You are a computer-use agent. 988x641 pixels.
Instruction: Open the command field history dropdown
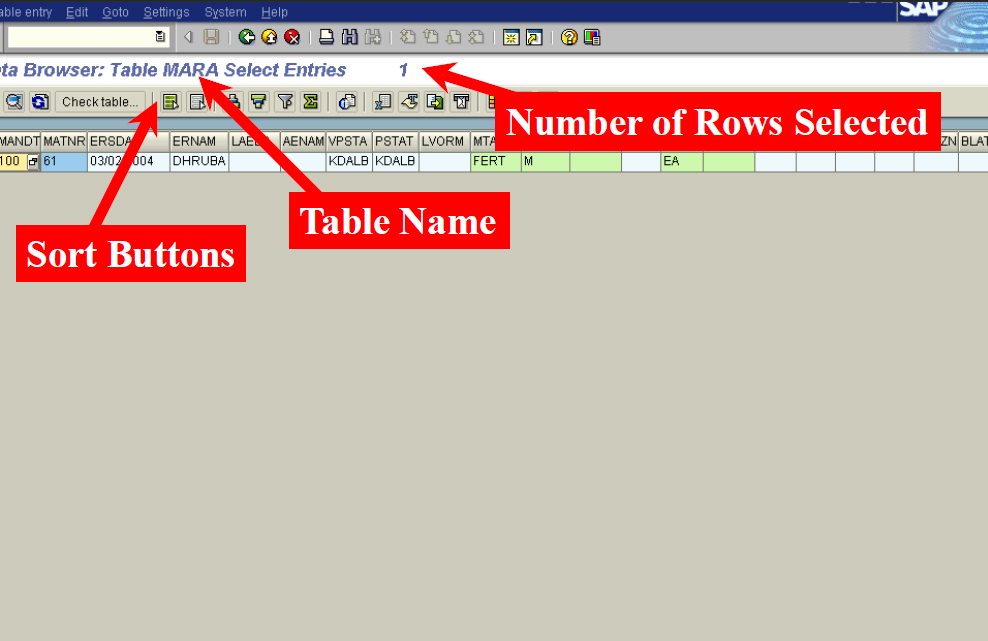click(160, 37)
